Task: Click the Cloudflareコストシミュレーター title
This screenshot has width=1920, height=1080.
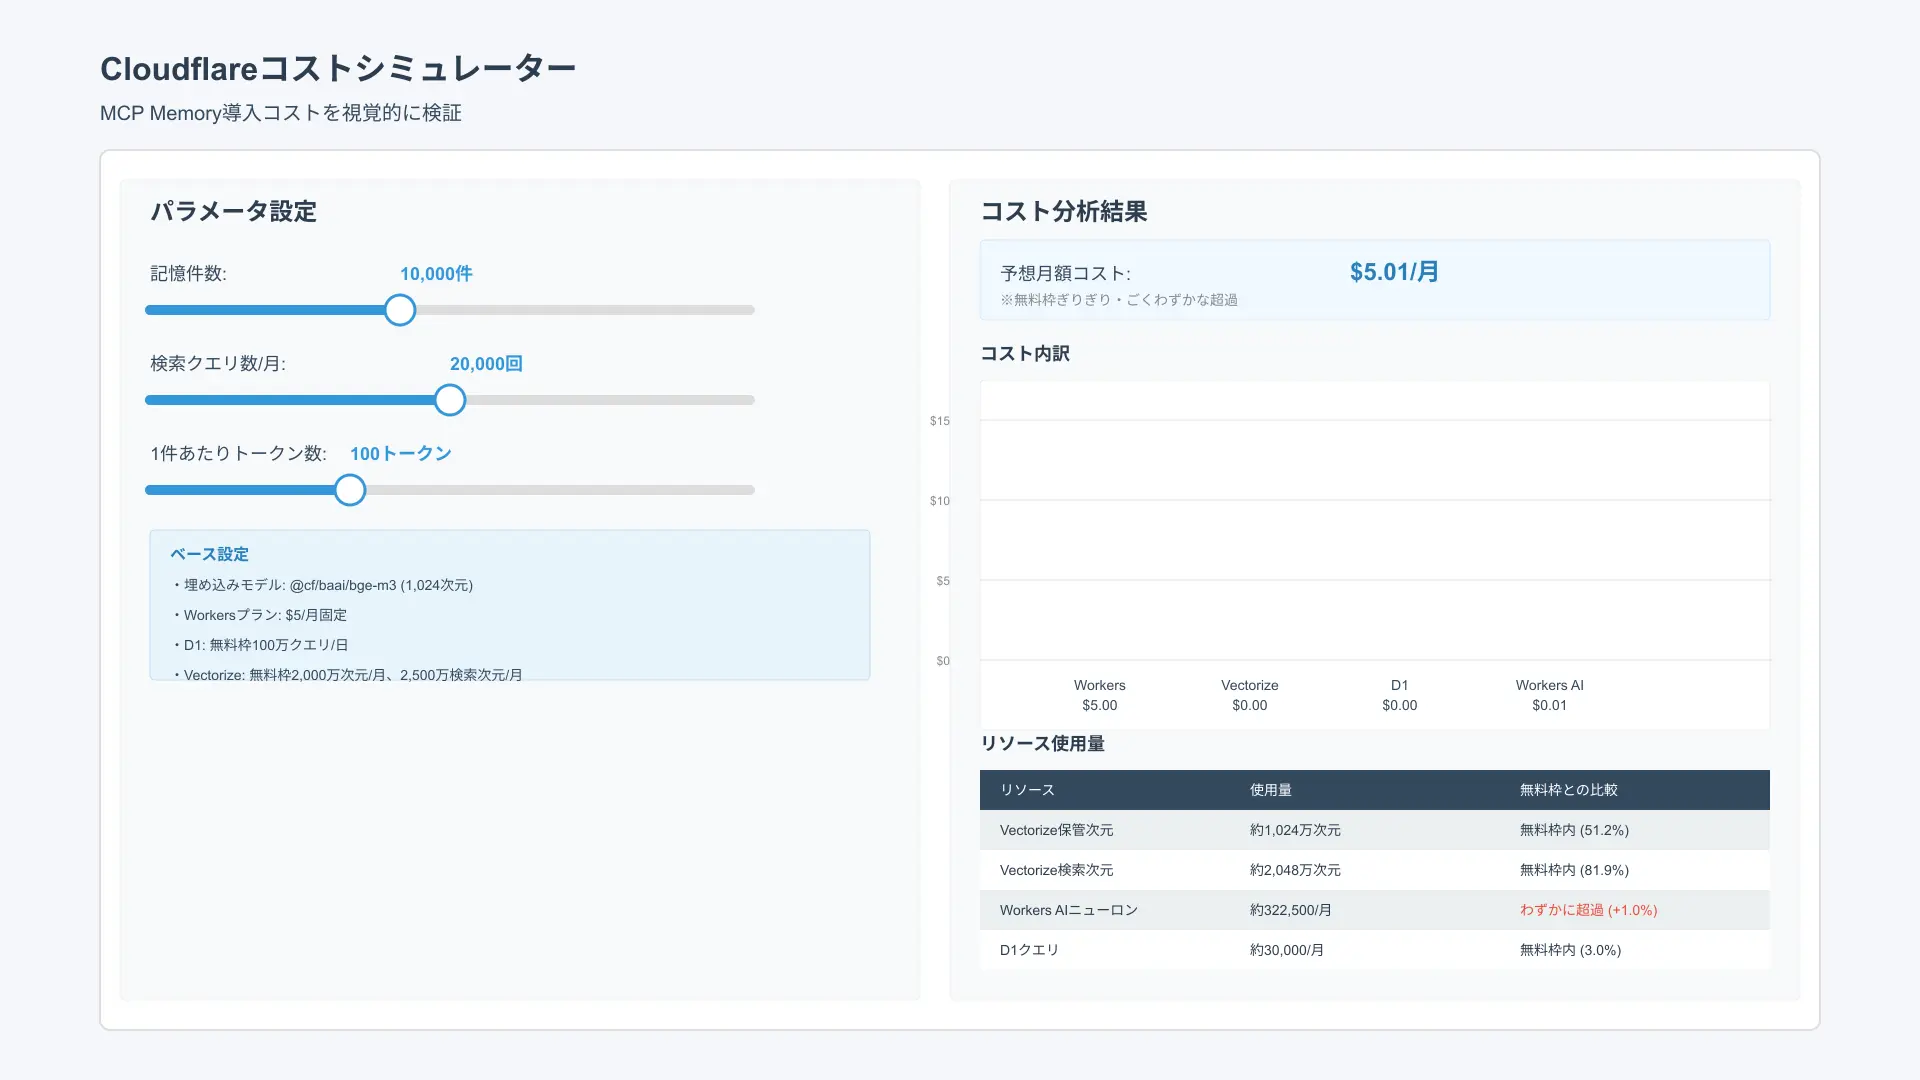Action: [338, 69]
